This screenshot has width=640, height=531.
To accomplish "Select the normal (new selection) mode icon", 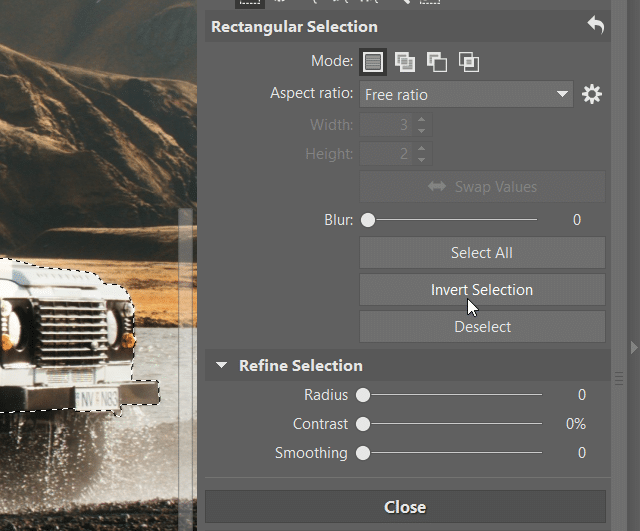I will click(x=373, y=62).
